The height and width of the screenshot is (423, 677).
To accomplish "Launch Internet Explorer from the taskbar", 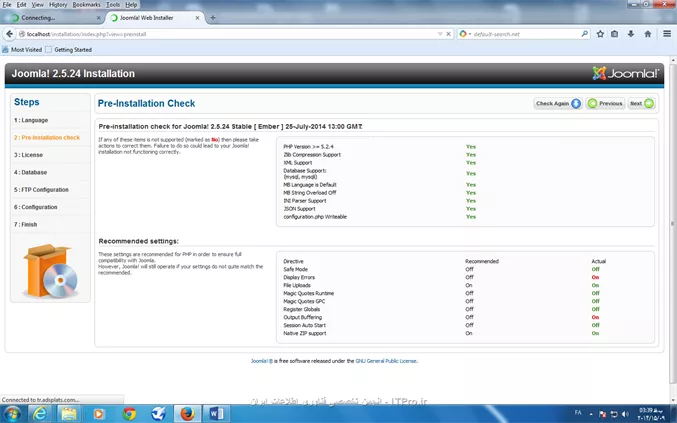I will [40, 414].
